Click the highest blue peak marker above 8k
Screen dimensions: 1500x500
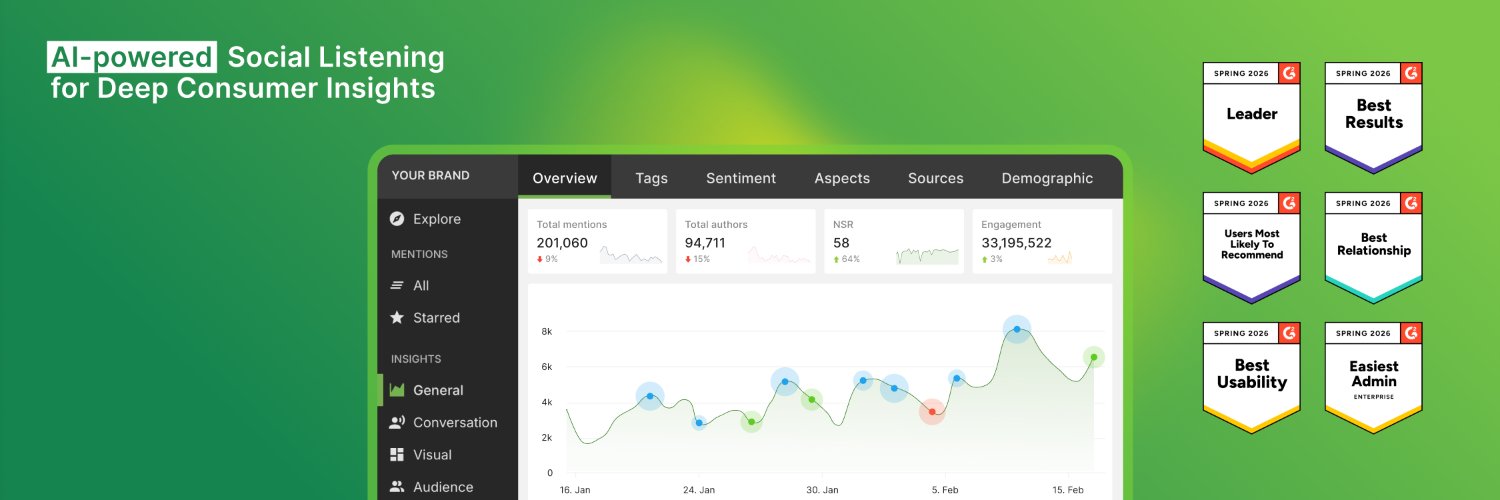point(1017,329)
